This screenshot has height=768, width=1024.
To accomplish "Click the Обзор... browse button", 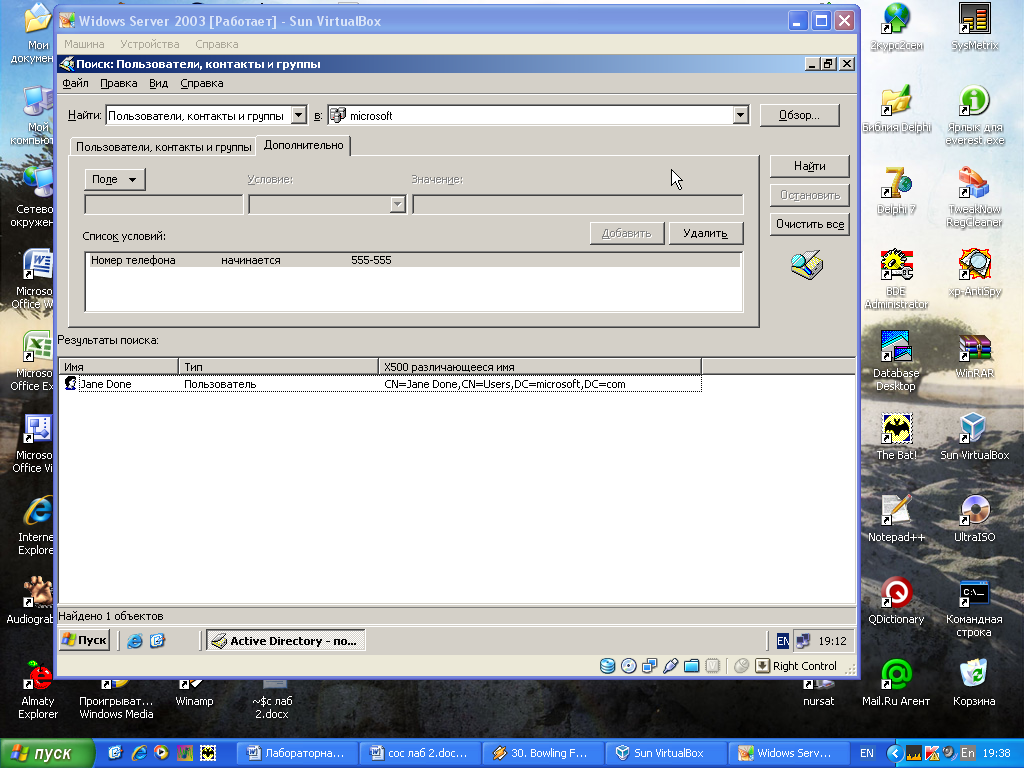I will pyautogui.click(x=799, y=115).
